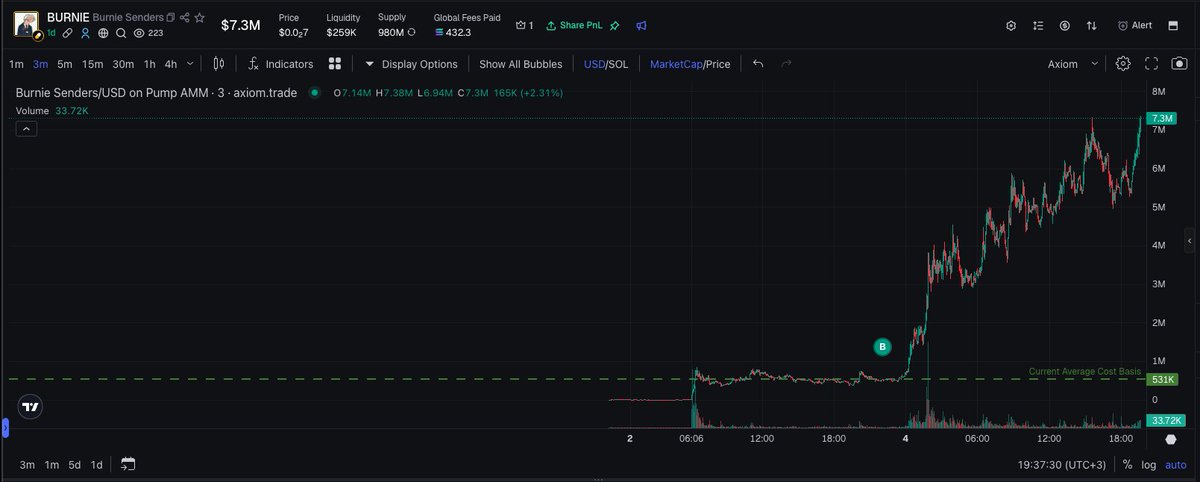This screenshot has height=482, width=1200.
Task: Click the share icon next to Burnie Senders
Action: [185, 18]
